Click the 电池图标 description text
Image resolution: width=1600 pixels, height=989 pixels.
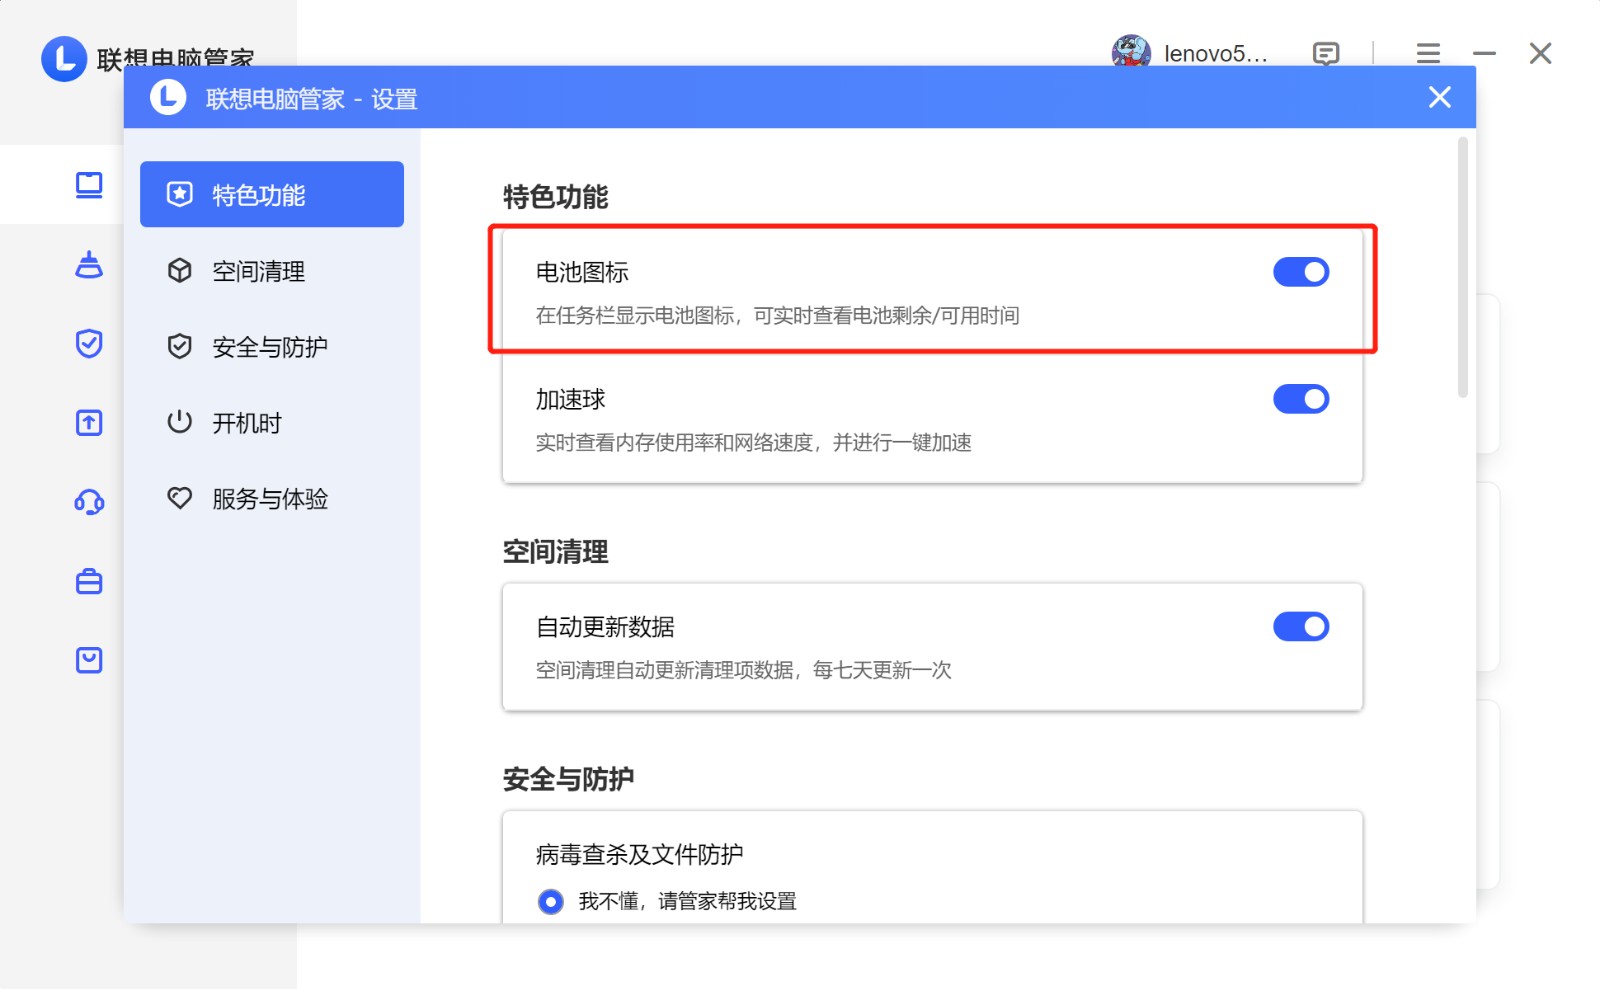(778, 316)
